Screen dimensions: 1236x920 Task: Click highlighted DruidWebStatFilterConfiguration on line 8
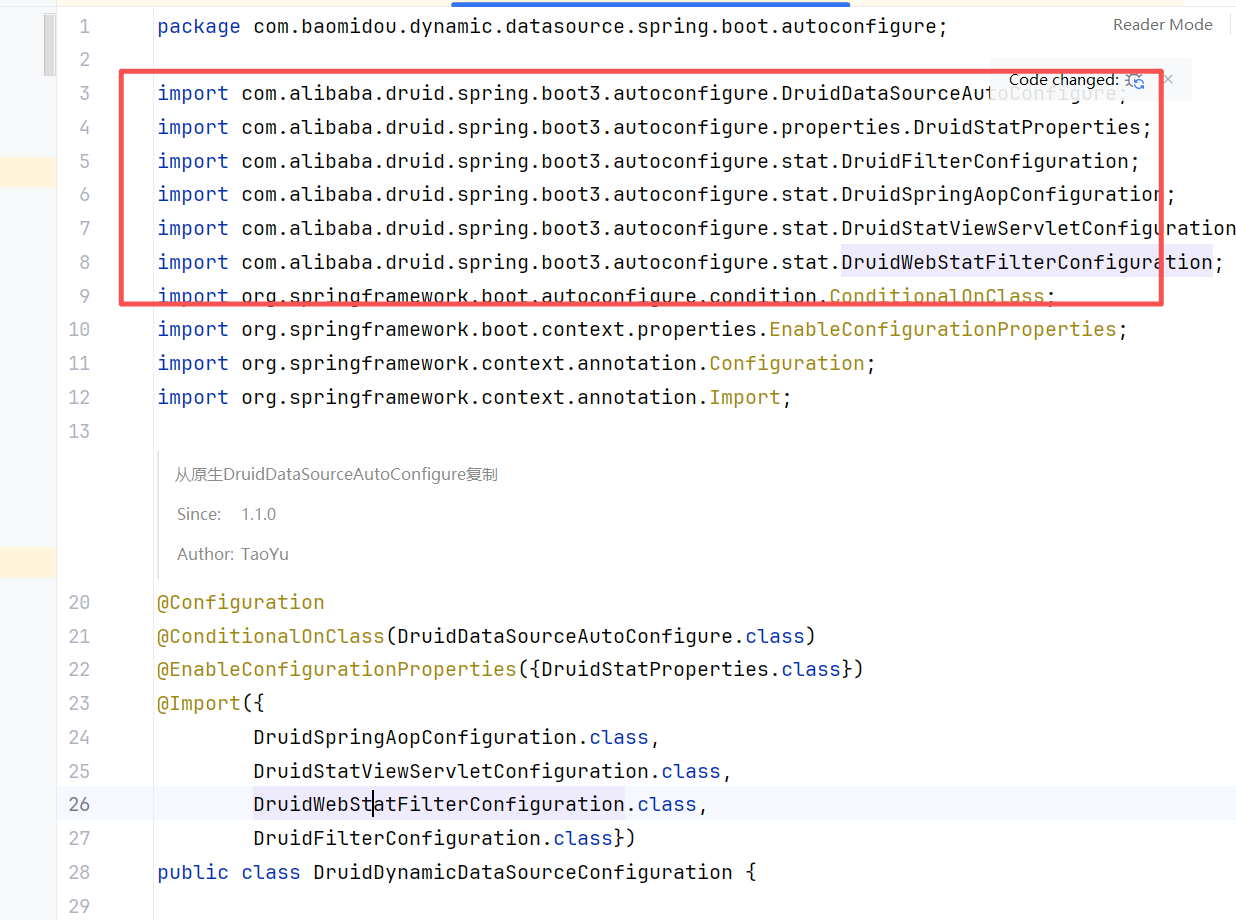1027,262
